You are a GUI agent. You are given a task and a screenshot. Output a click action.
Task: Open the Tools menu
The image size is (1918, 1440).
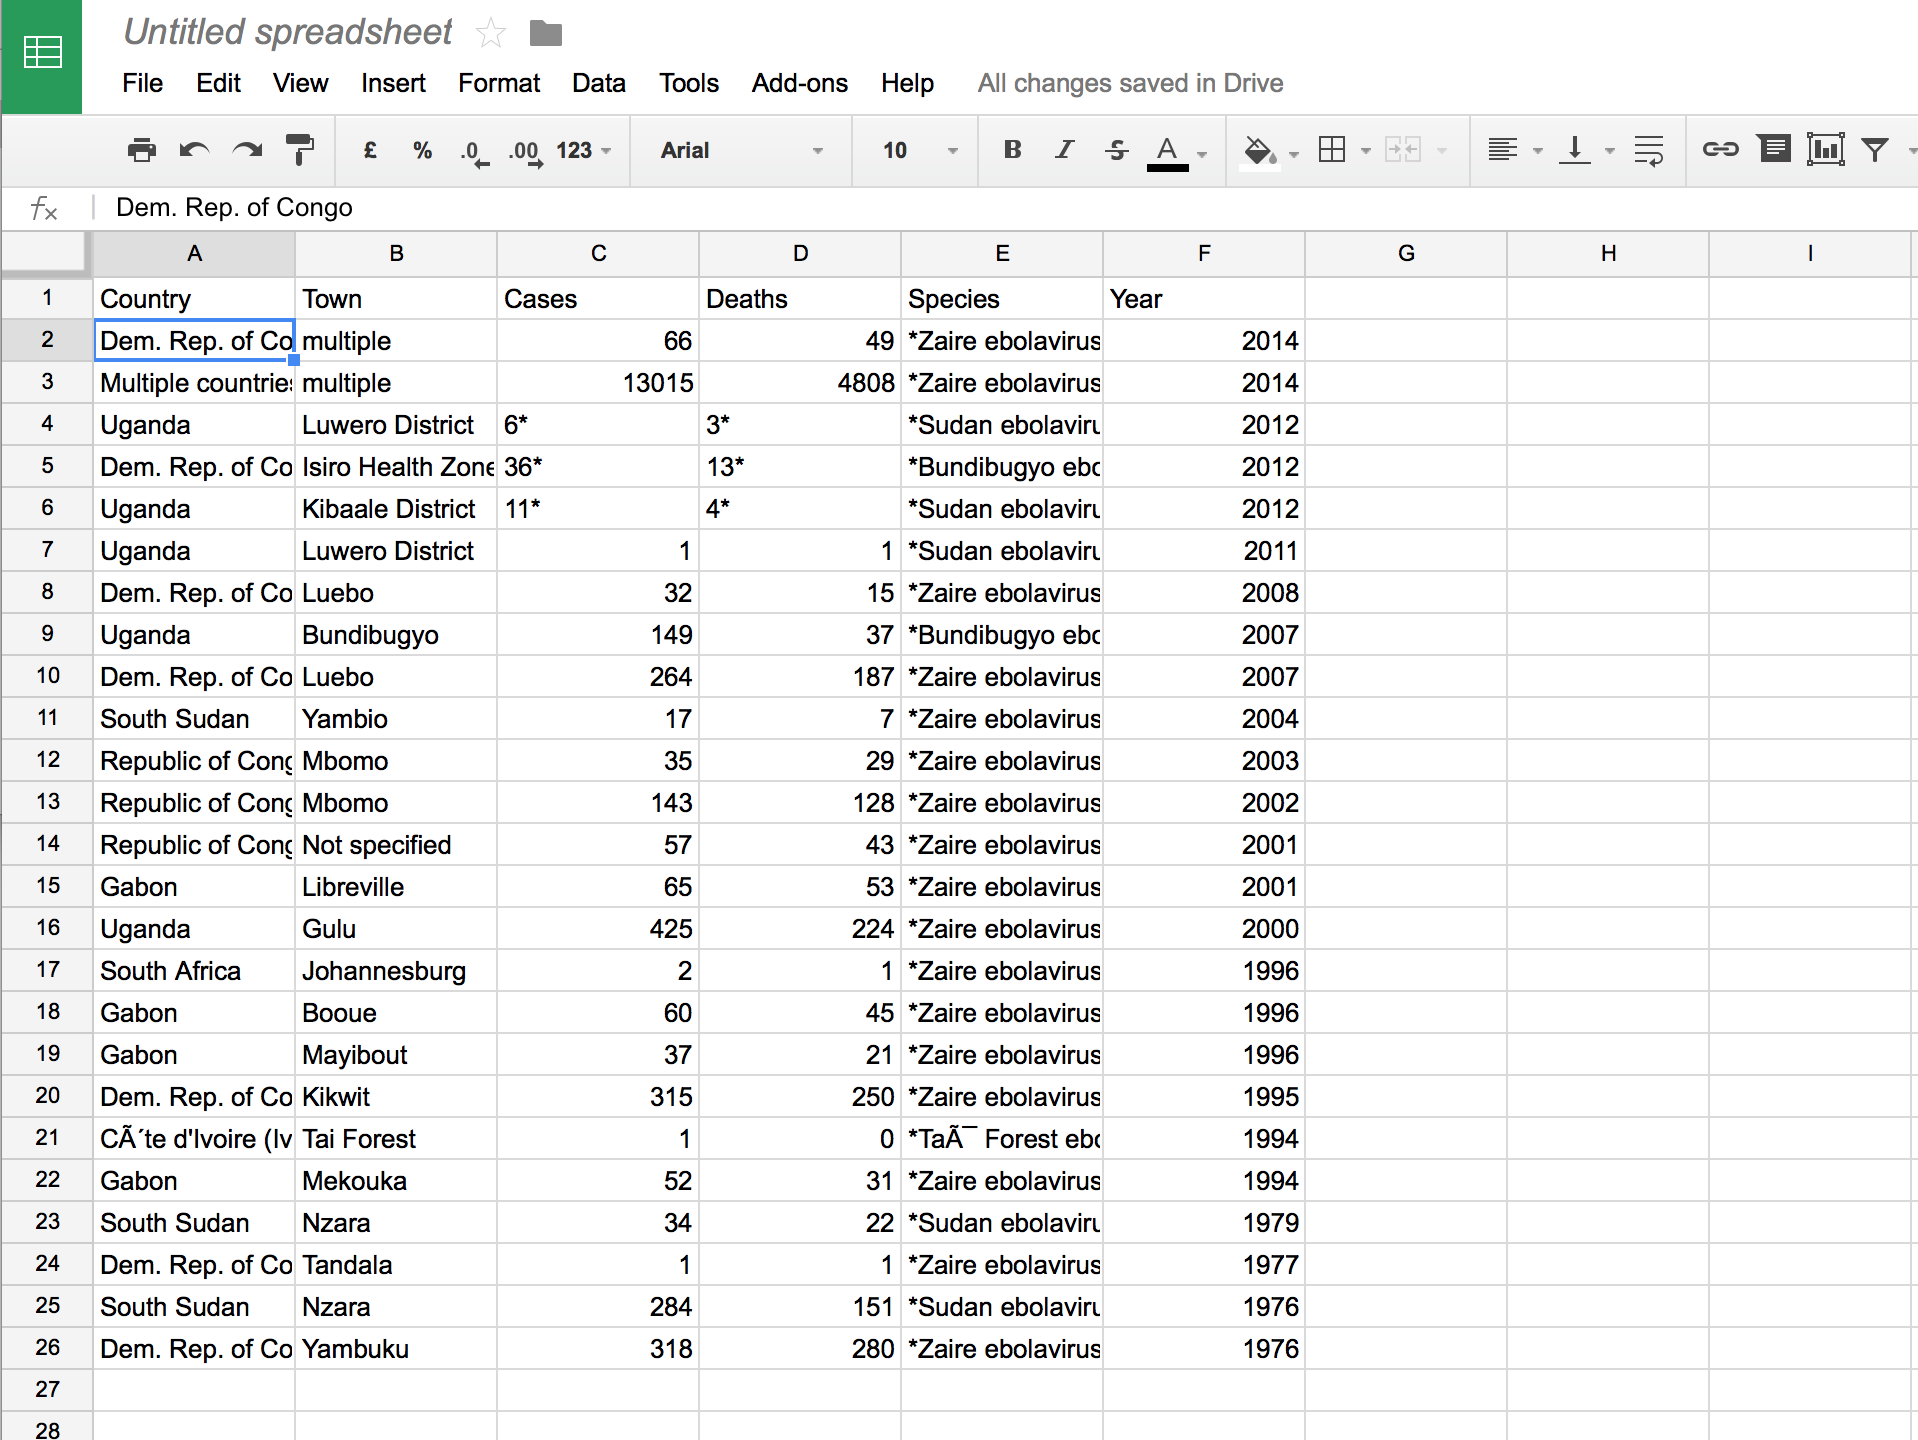(689, 83)
